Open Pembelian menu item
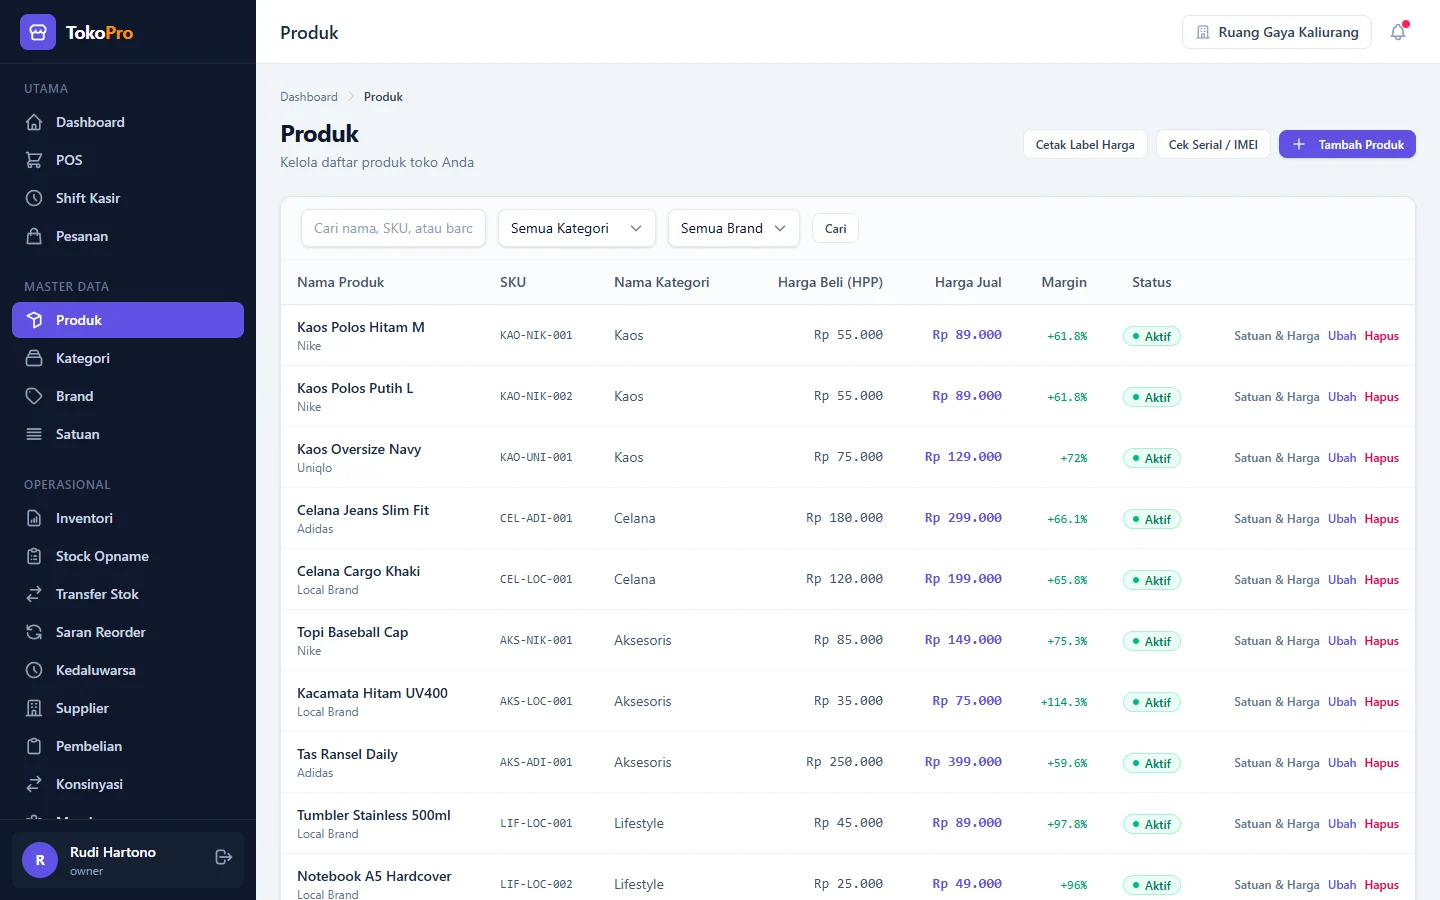This screenshot has height=900, width=1440. (128, 746)
